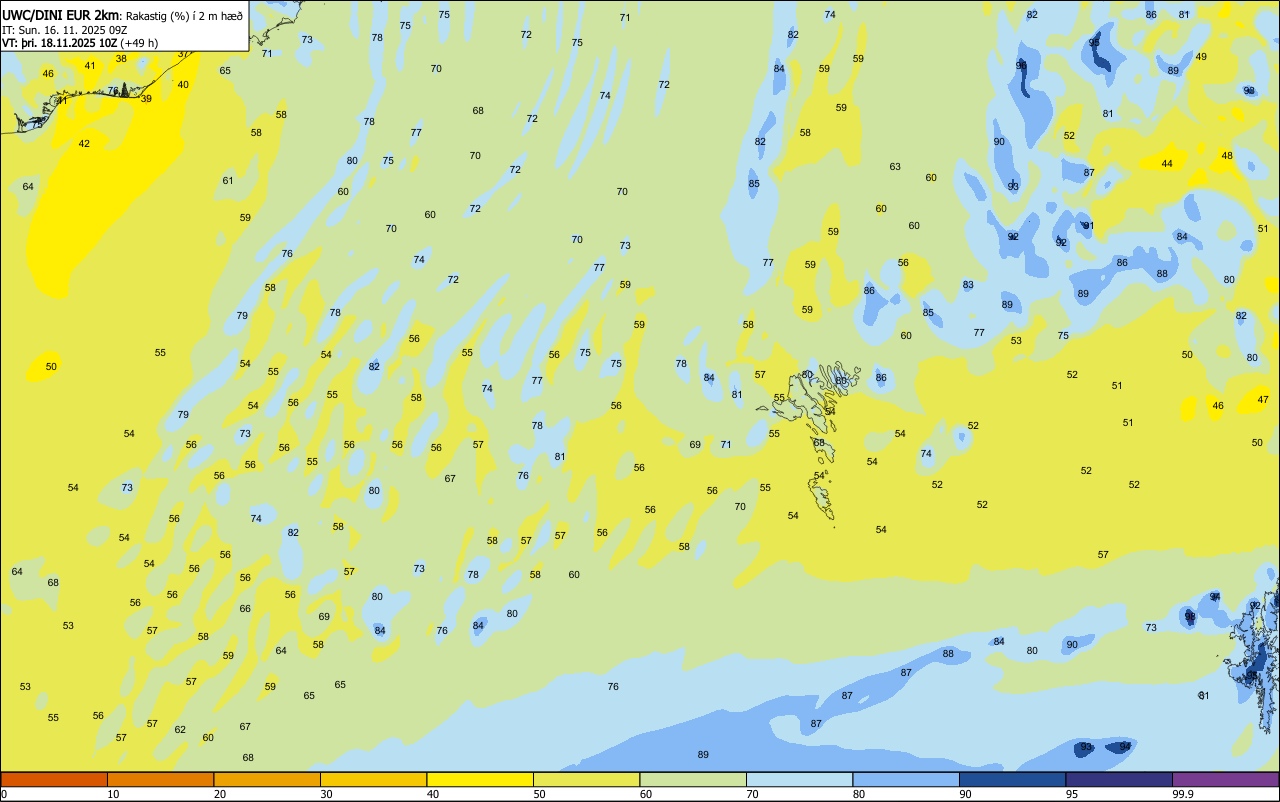Click the "VT: þri. 18.11.2025 10Z" line
1280x802 pixels.
(60, 43)
